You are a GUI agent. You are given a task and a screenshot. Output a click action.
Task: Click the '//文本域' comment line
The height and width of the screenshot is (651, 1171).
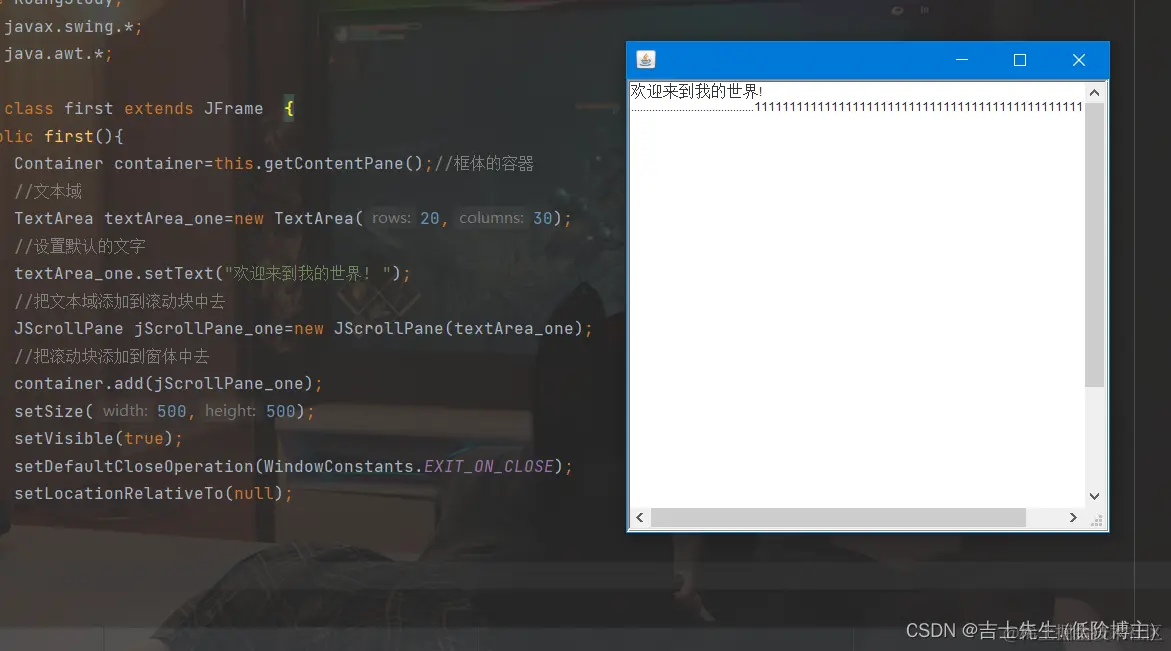click(x=48, y=191)
